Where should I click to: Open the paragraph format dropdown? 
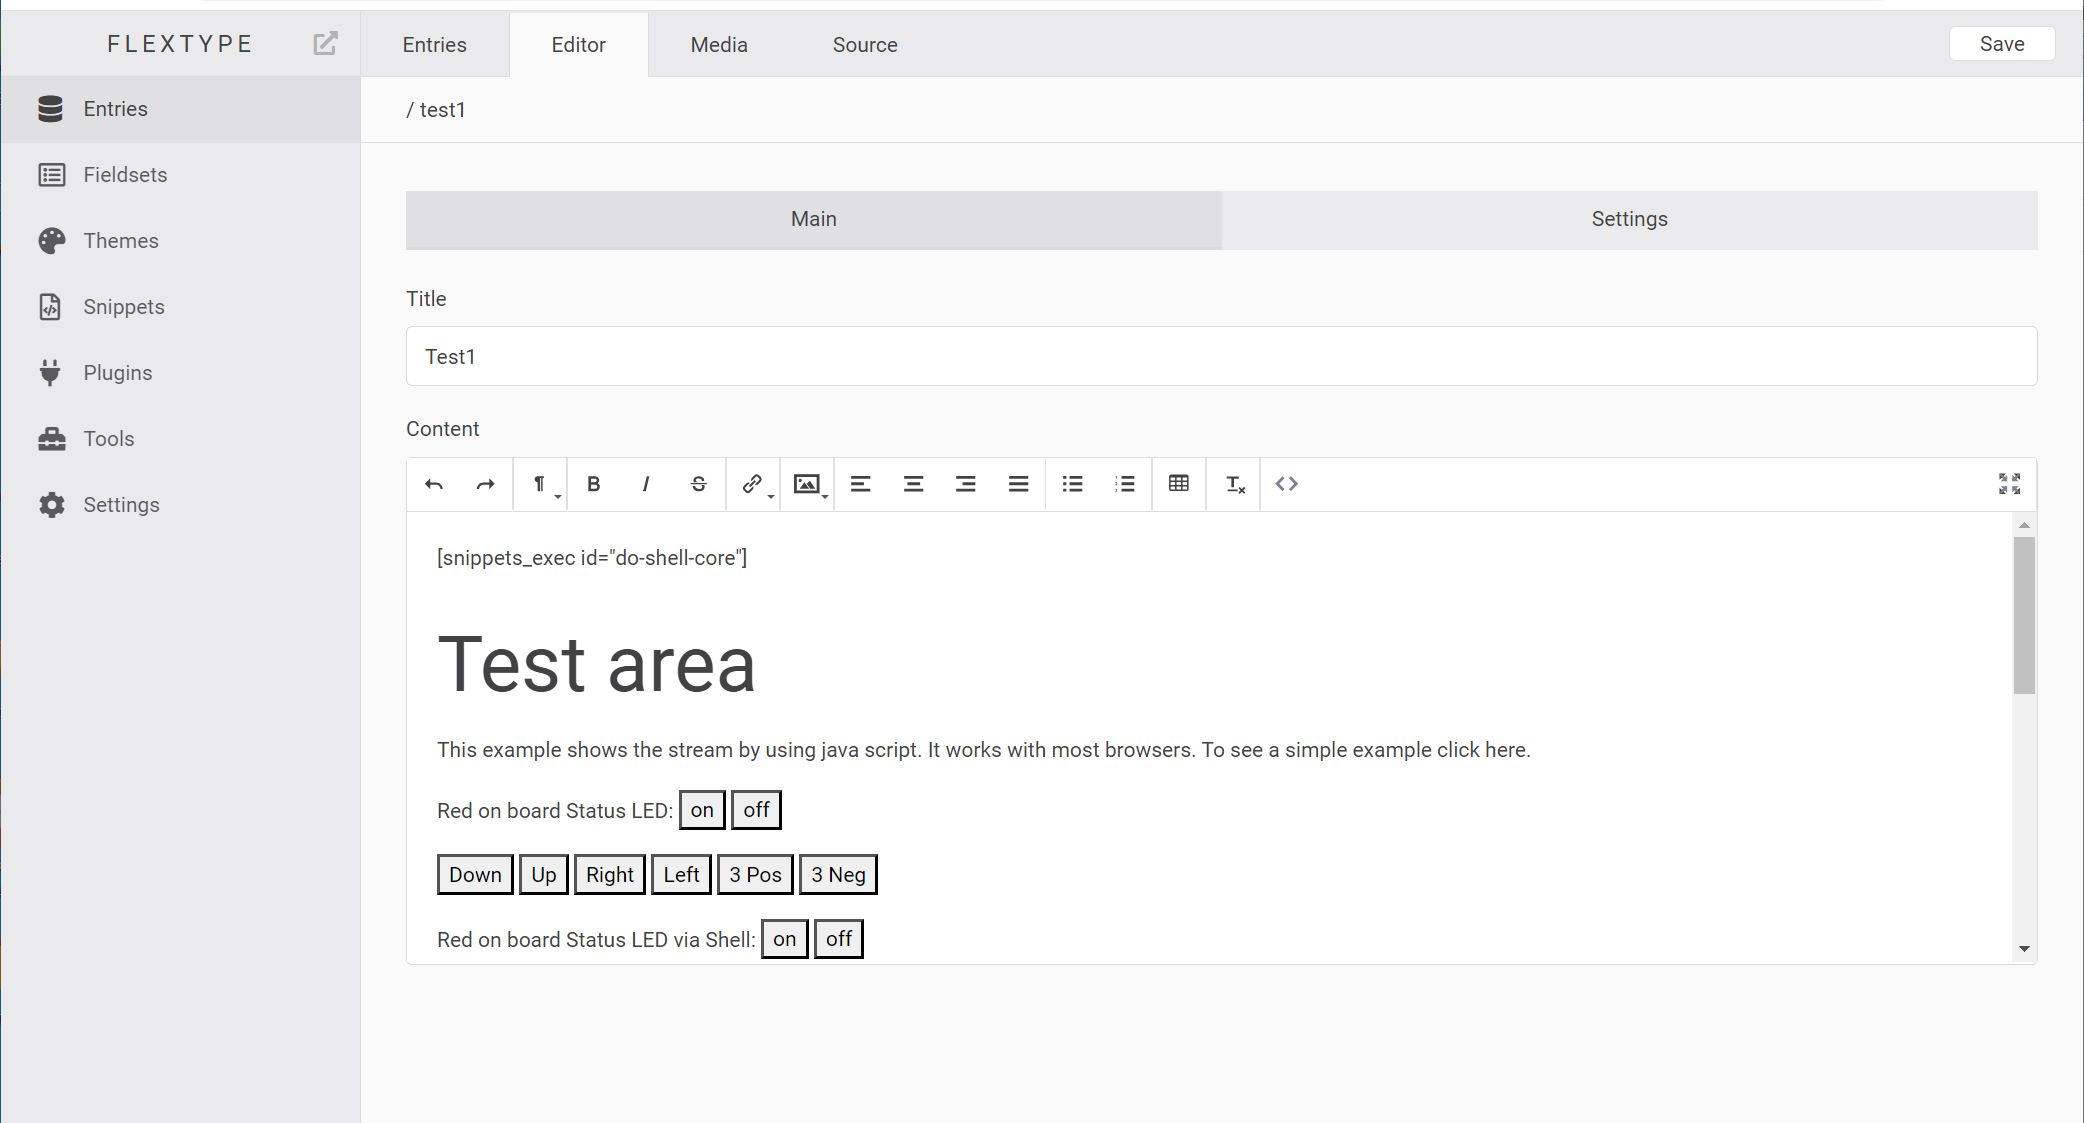coord(541,485)
